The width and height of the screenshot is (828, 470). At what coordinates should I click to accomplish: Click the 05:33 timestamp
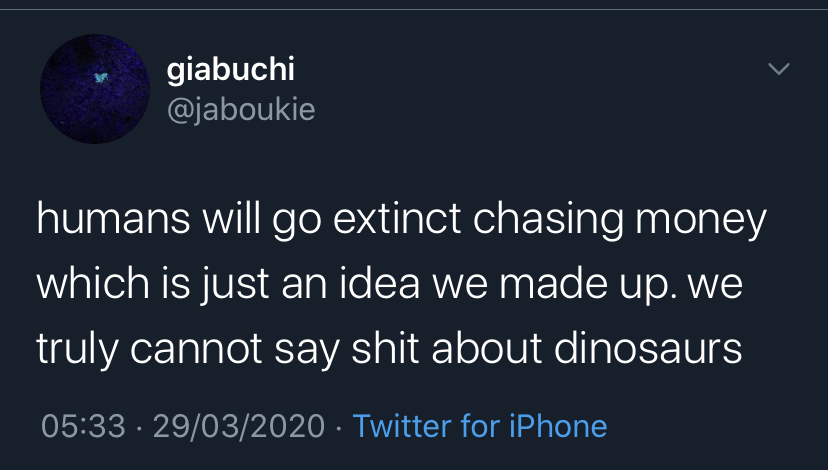pos(83,426)
